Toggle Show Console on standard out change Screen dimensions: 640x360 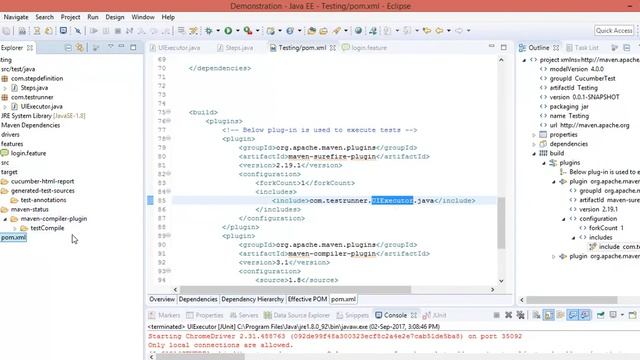pos(573,315)
